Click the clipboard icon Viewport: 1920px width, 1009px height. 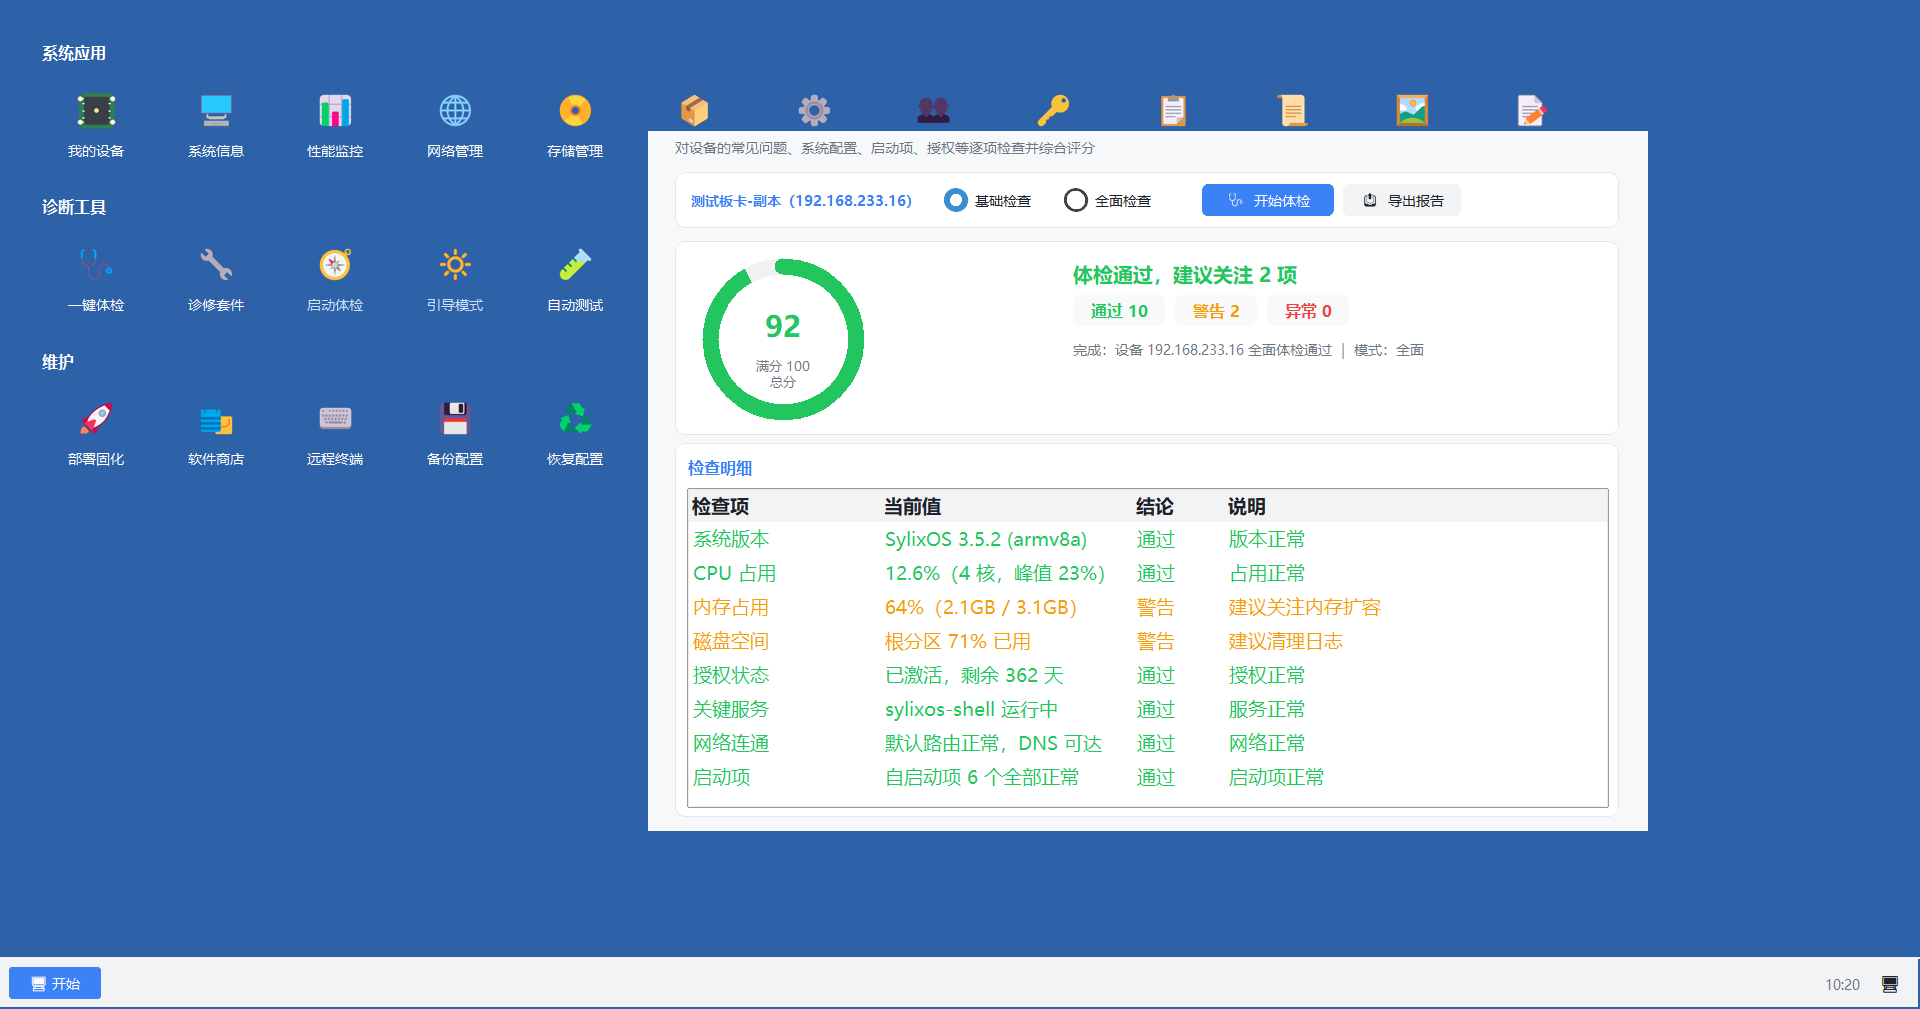(1173, 111)
